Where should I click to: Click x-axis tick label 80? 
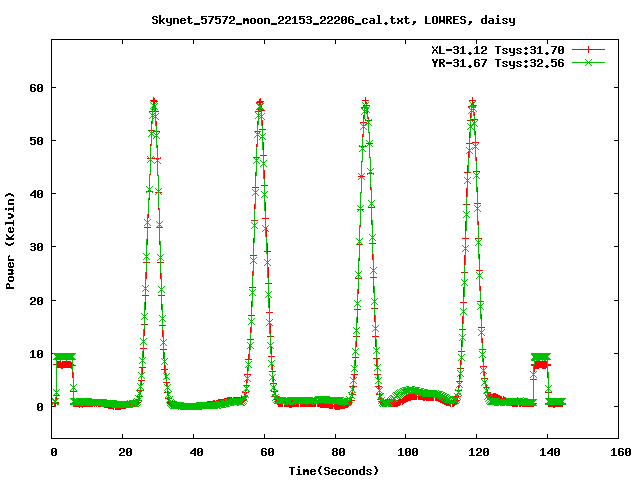click(x=338, y=452)
